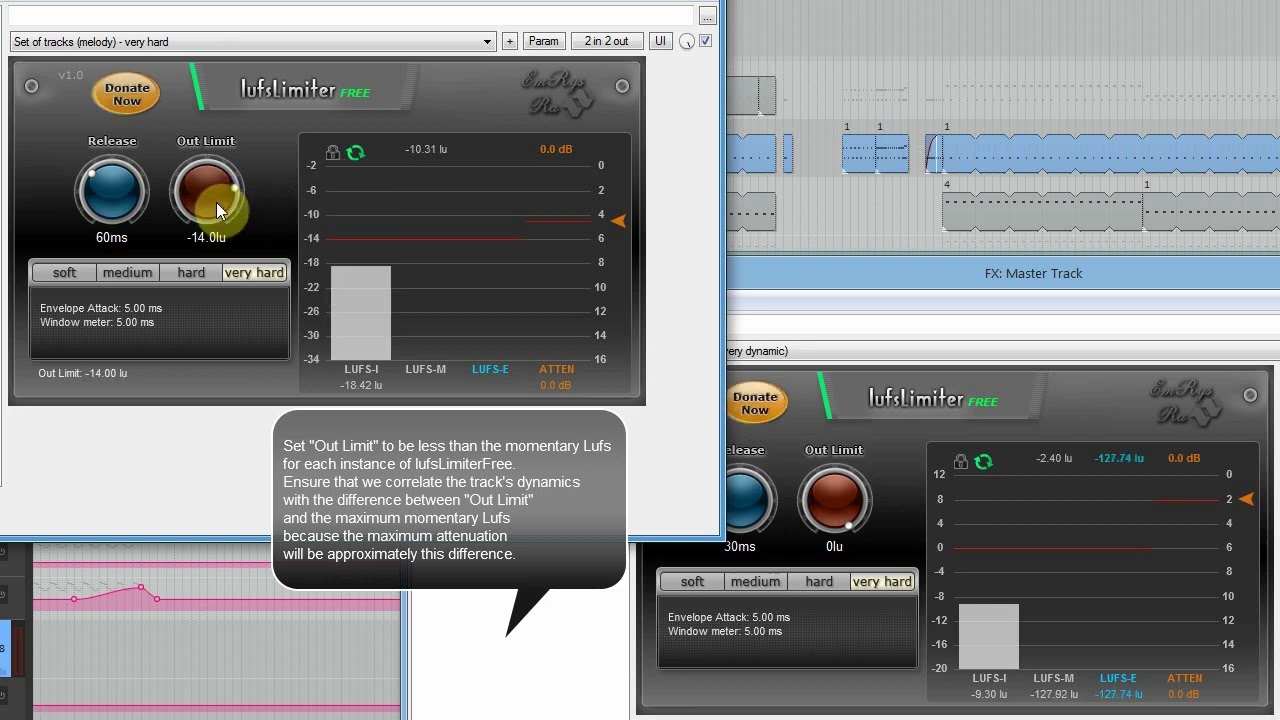Reset meters with green refresh icon in lower limiter
1280x720 pixels.
[x=984, y=462]
